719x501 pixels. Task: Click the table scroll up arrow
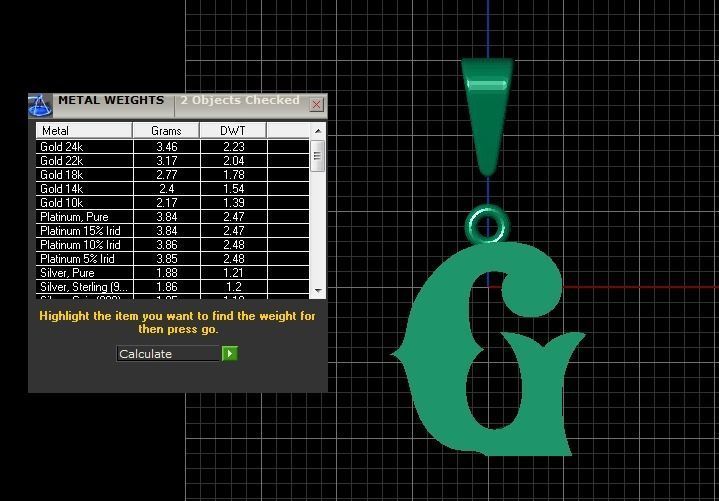click(x=318, y=131)
